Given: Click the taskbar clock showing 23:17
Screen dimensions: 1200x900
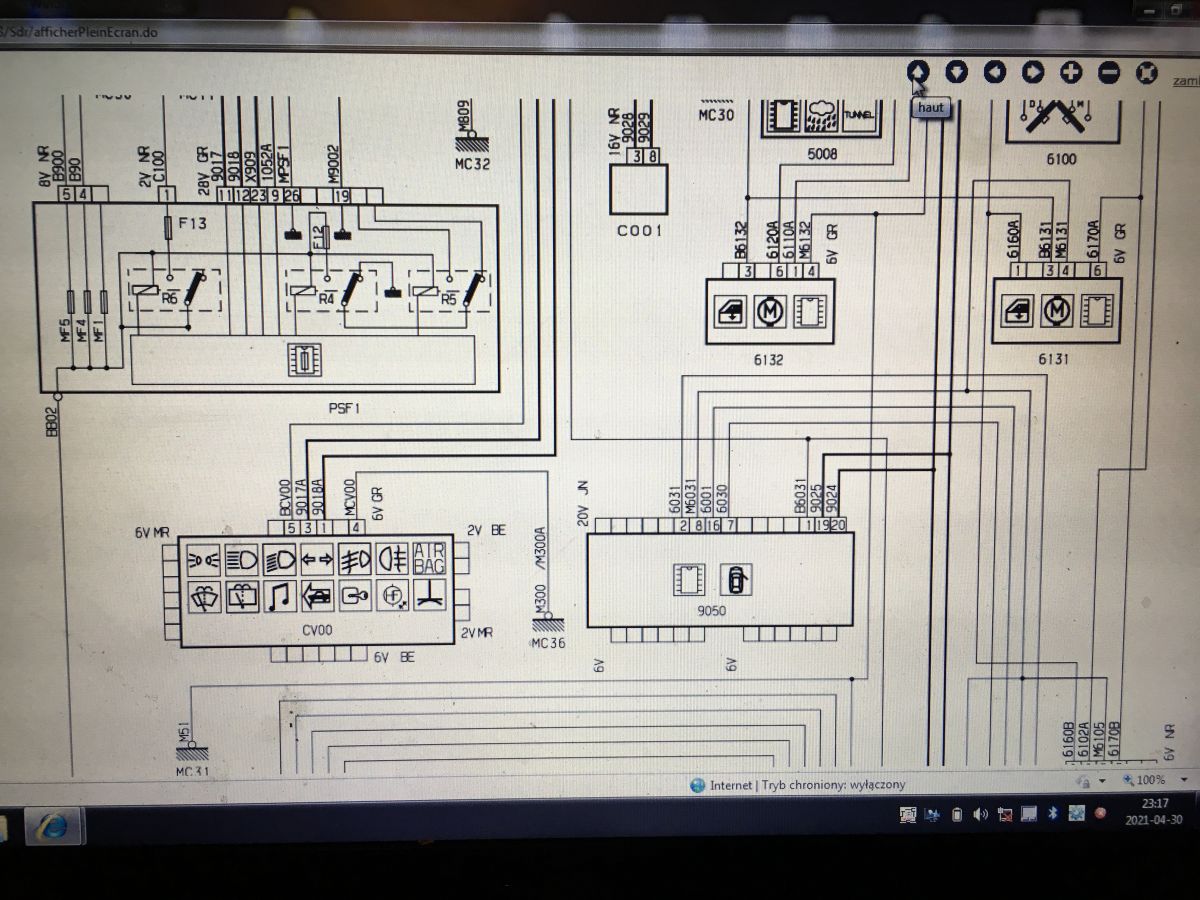Looking at the screenshot, I should [x=1155, y=810].
